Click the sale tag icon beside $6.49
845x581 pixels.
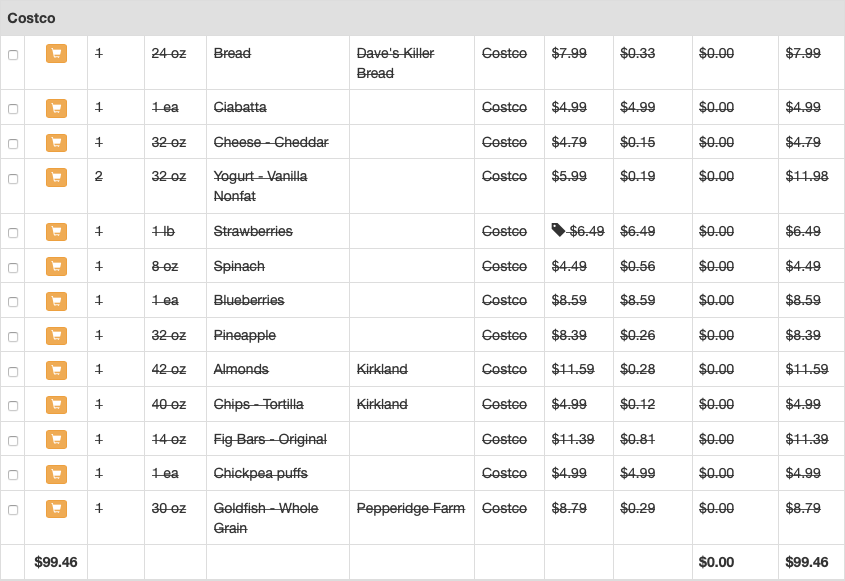click(558, 230)
